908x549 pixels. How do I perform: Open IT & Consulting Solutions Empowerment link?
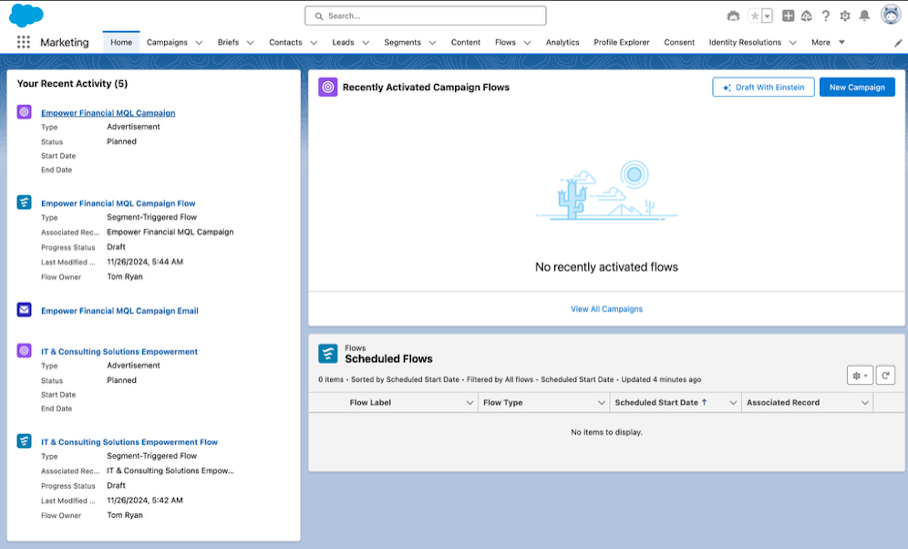click(x=119, y=352)
